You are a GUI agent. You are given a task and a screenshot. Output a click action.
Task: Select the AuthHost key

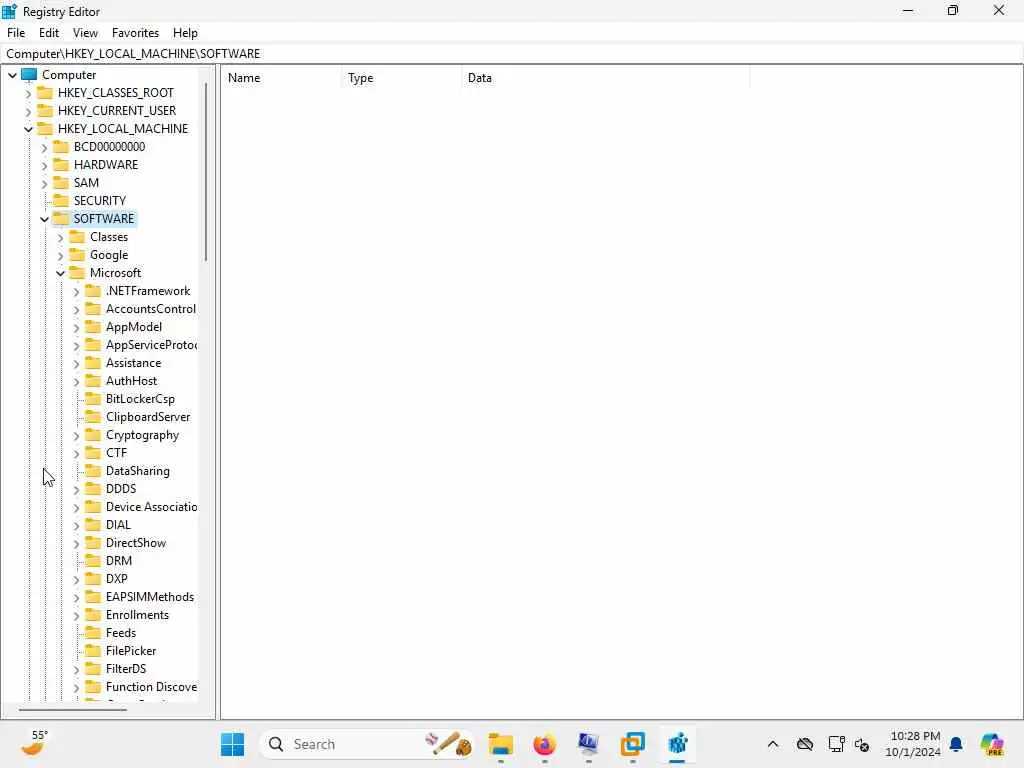pyautogui.click(x=131, y=381)
